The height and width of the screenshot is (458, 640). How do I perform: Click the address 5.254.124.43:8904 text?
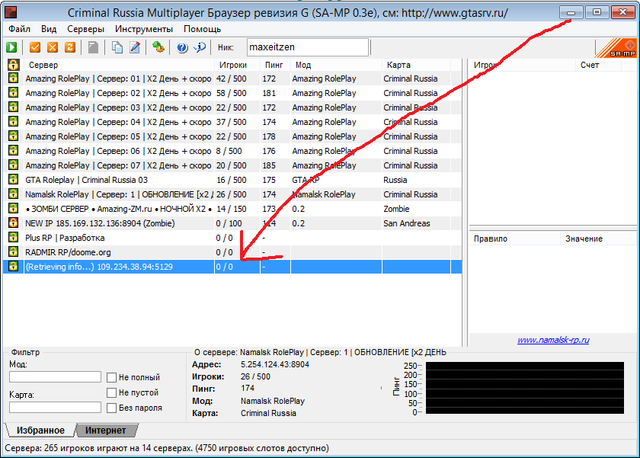pyautogui.click(x=275, y=365)
